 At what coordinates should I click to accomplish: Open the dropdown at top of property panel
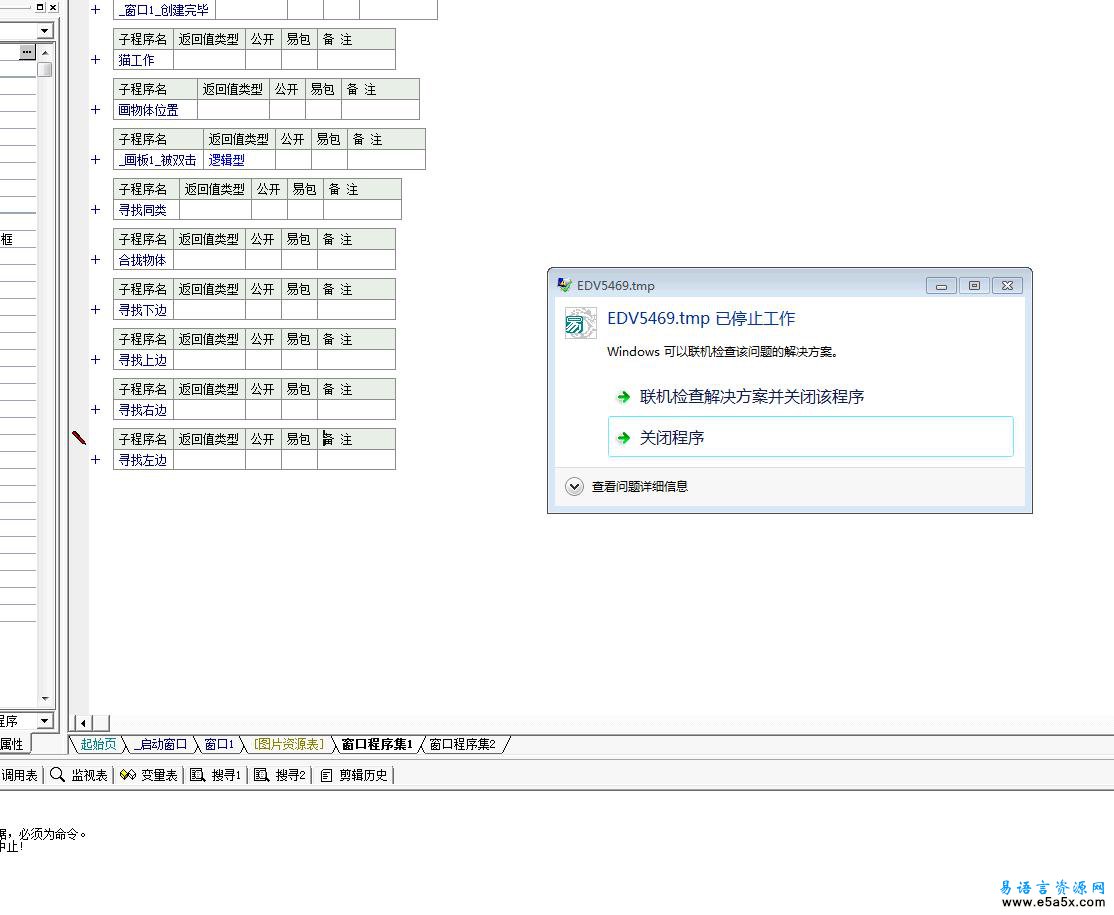(x=44, y=31)
